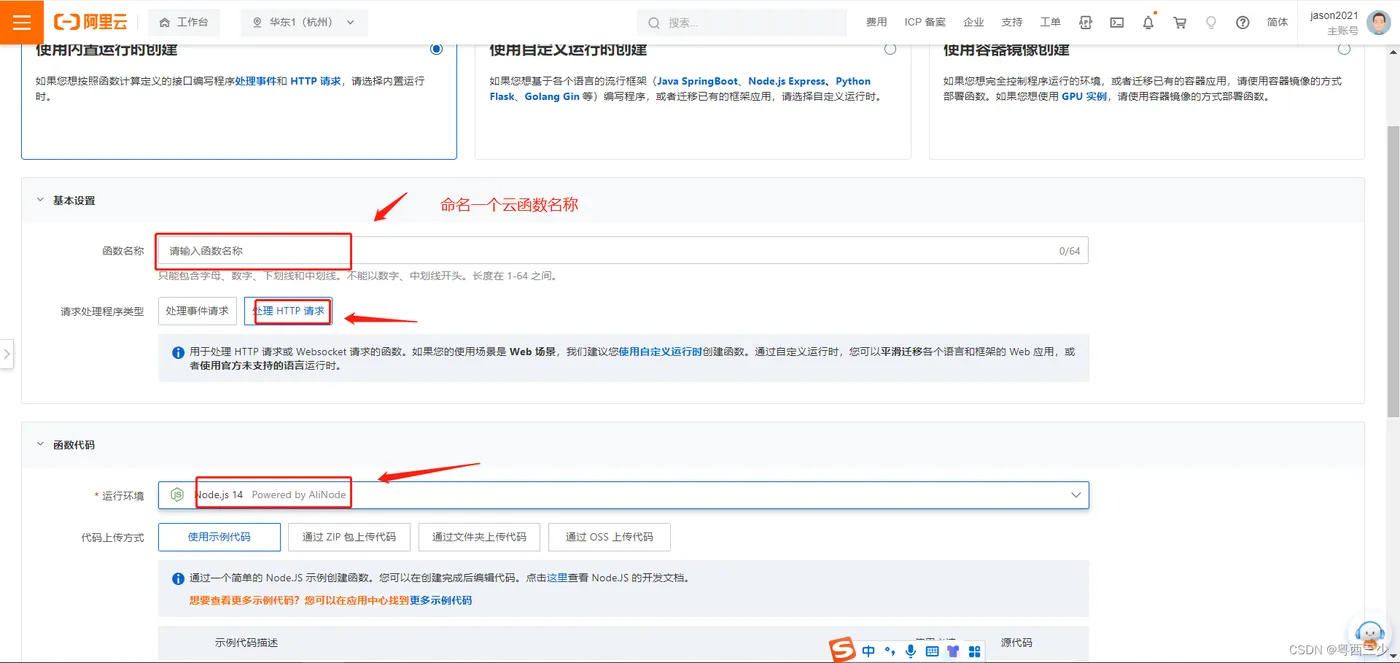Viewport: 1400px width, 663px height.
Task: Open the 工作台 workbench button
Action: [x=184, y=22]
